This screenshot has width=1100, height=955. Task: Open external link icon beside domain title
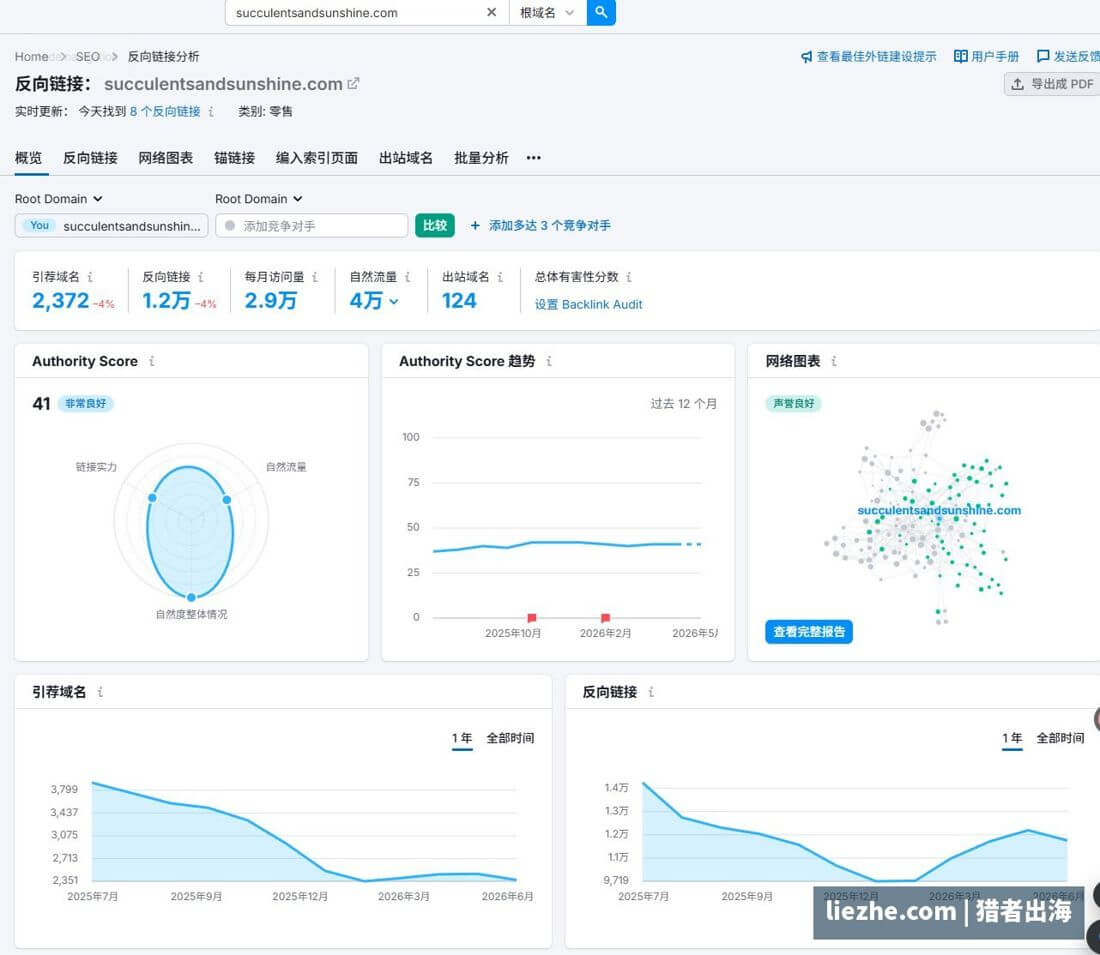(354, 84)
